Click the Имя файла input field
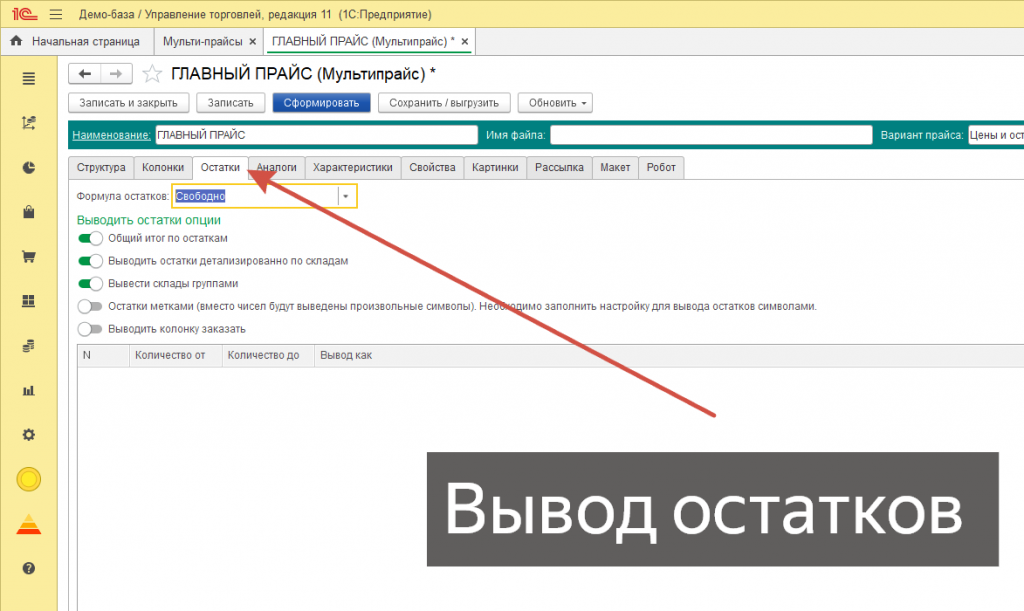 click(711, 135)
